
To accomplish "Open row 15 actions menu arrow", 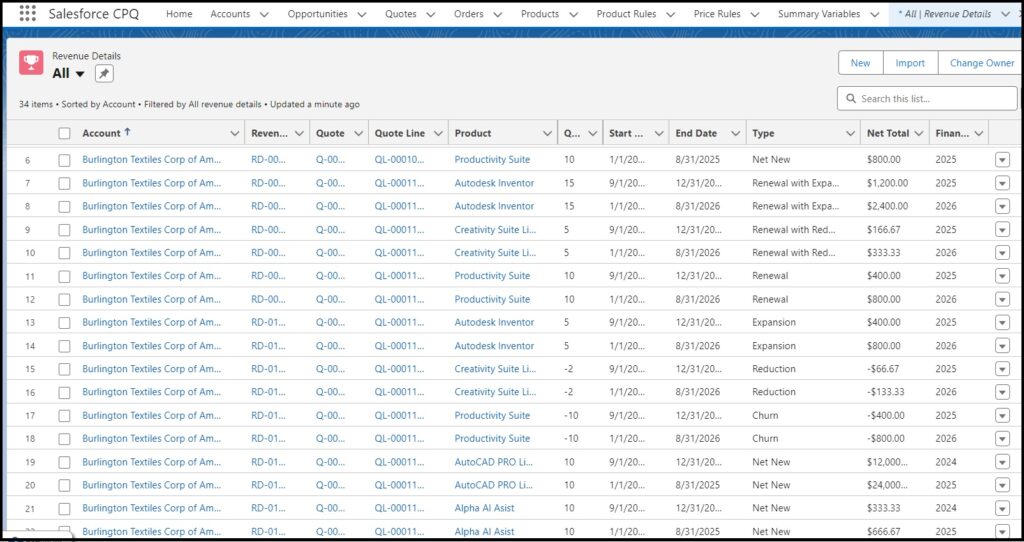I will 1002,369.
